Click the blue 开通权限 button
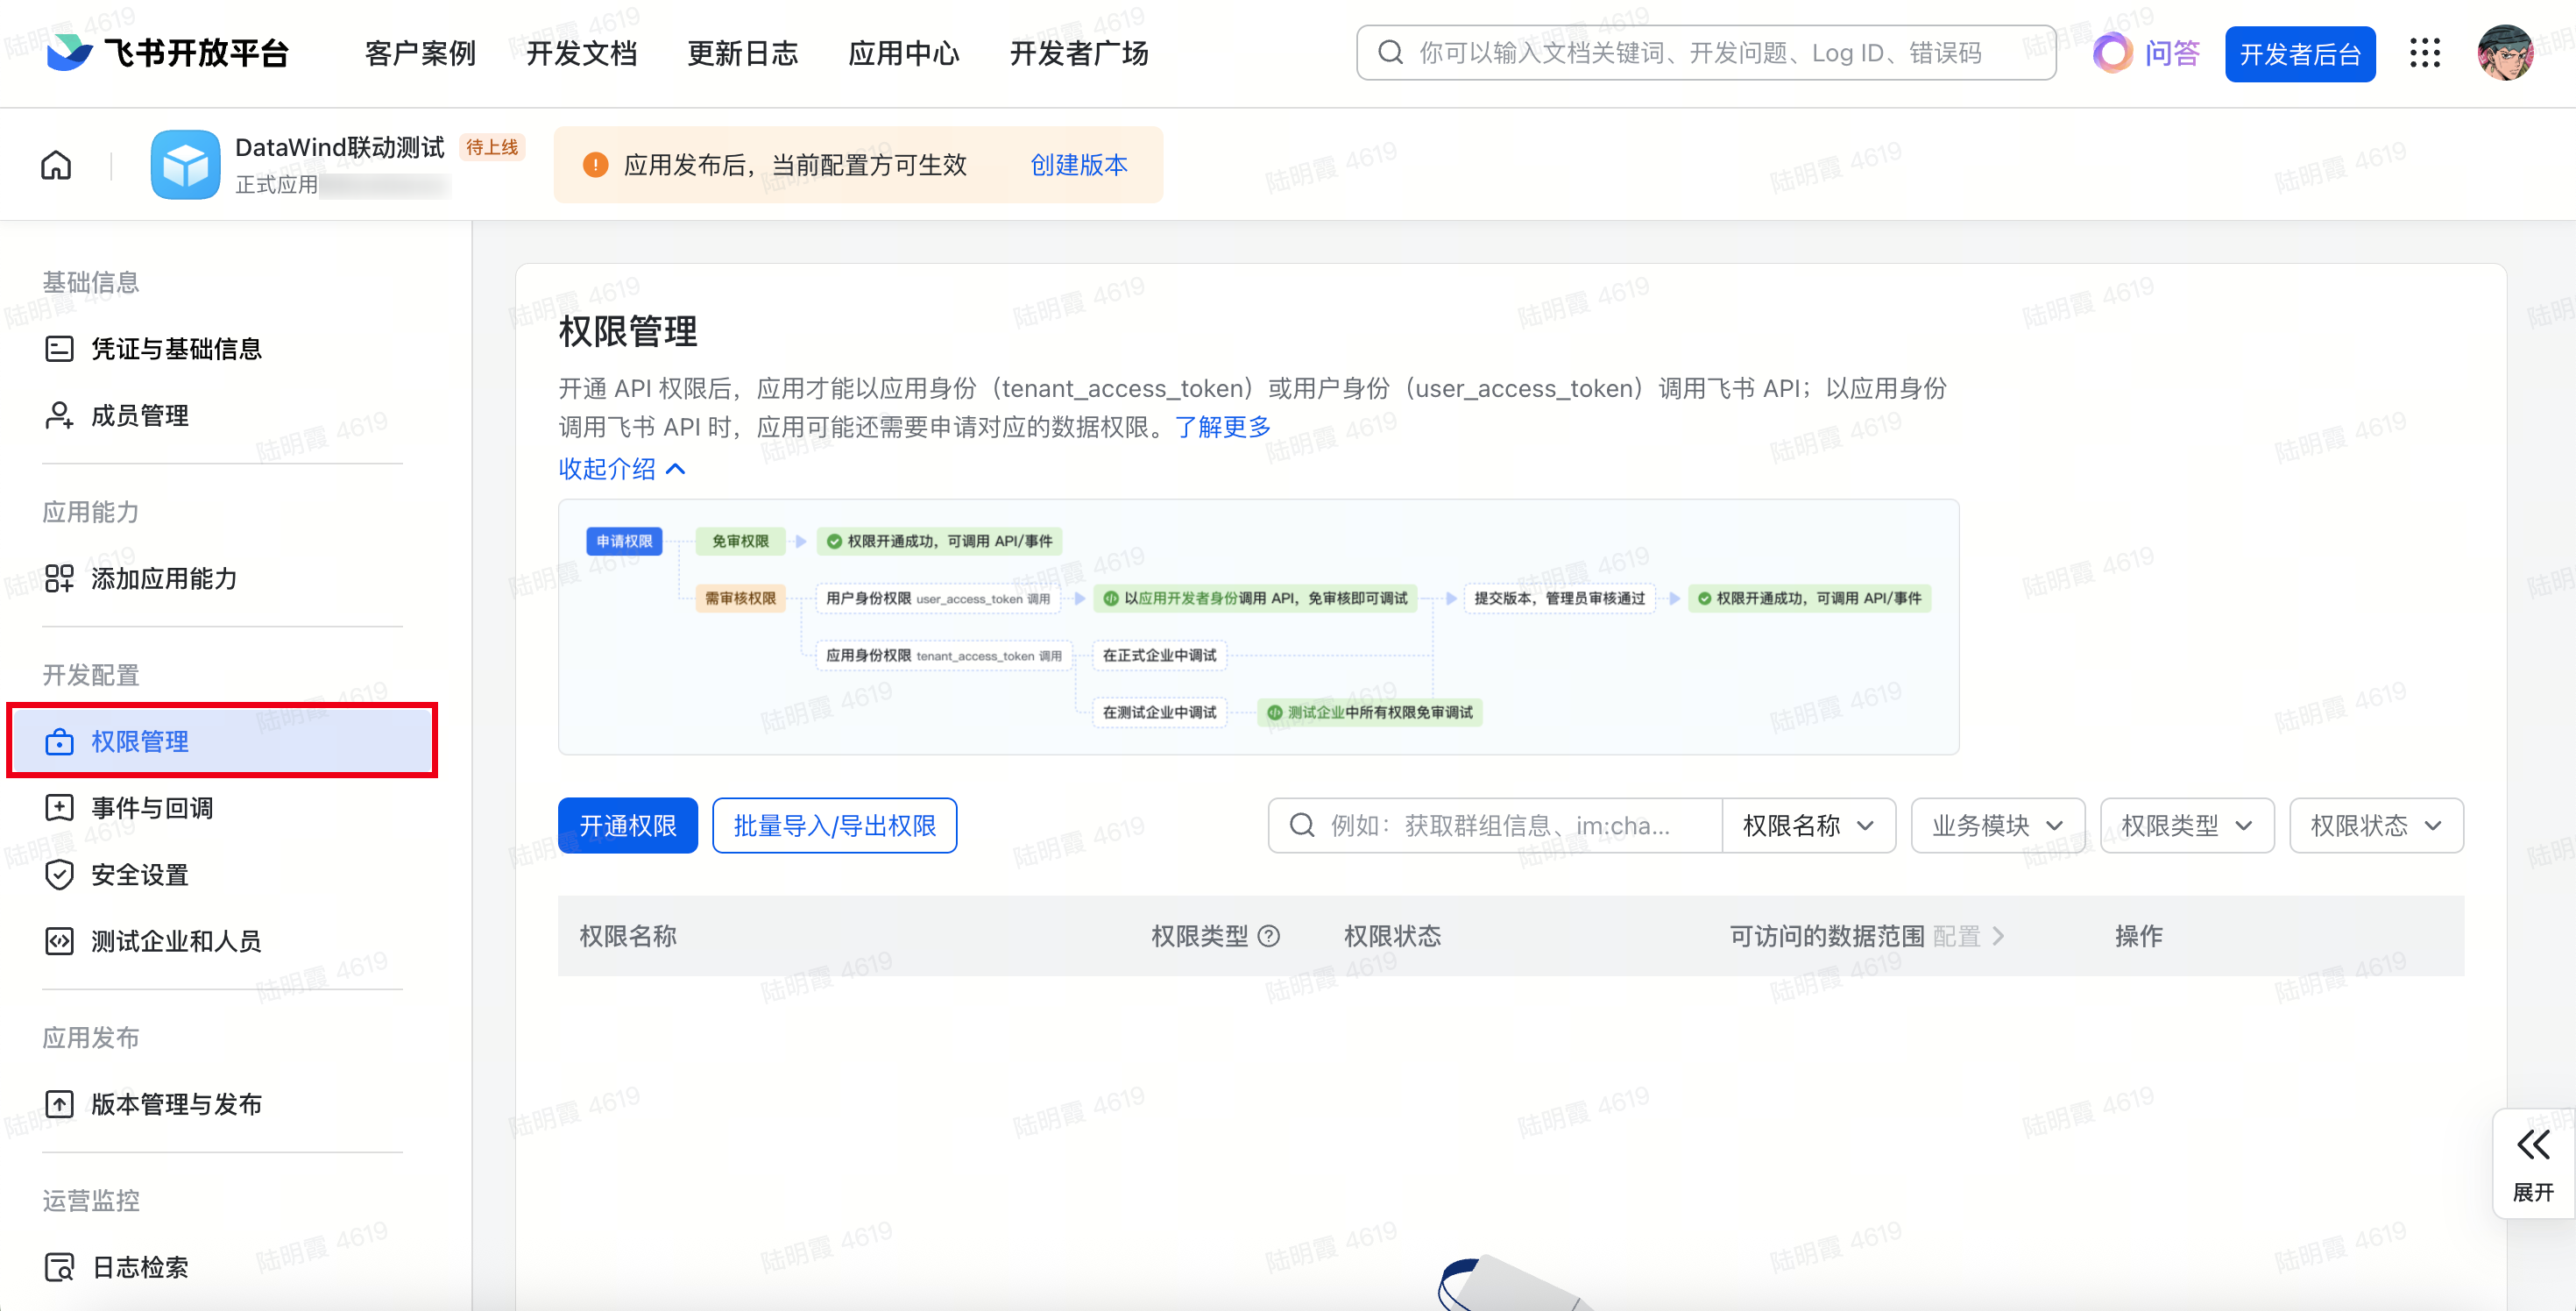This screenshot has width=2576, height=1311. pos(627,825)
